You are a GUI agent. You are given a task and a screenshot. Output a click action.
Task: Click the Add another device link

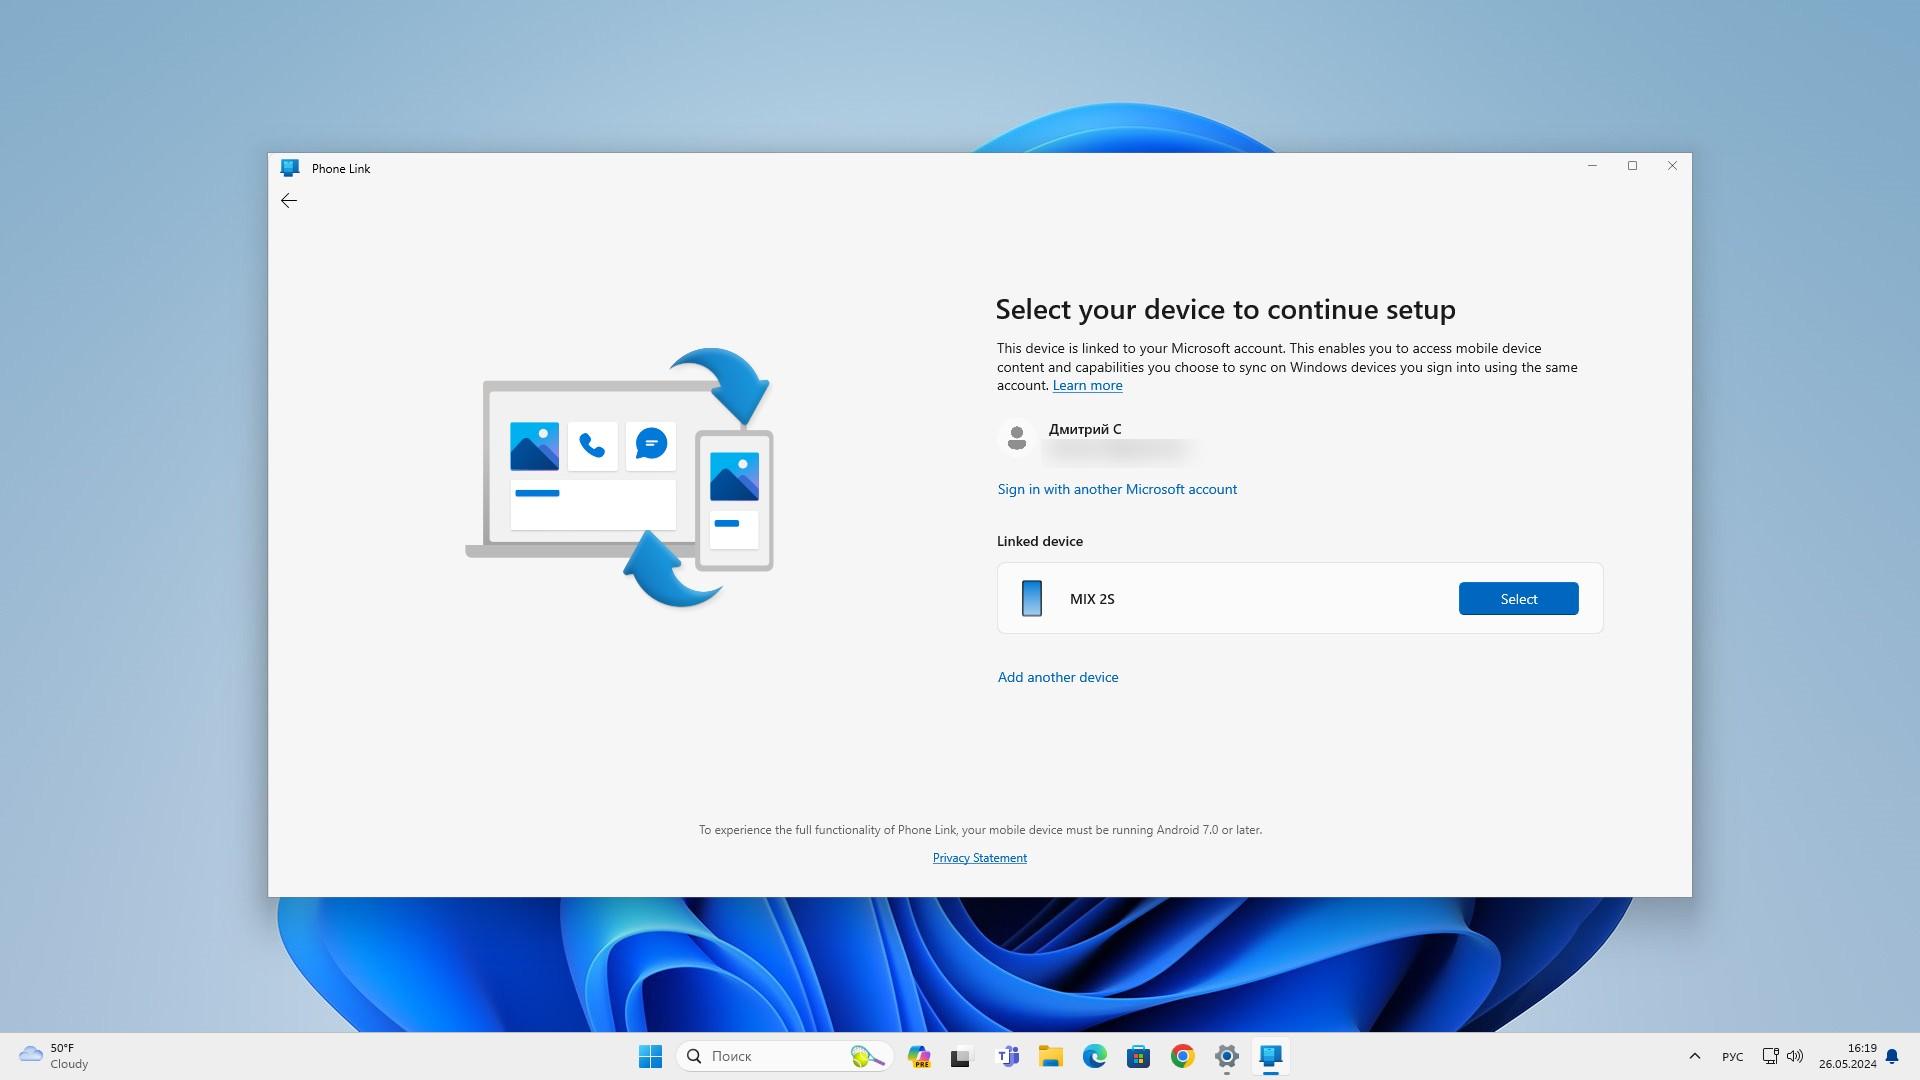coord(1058,676)
